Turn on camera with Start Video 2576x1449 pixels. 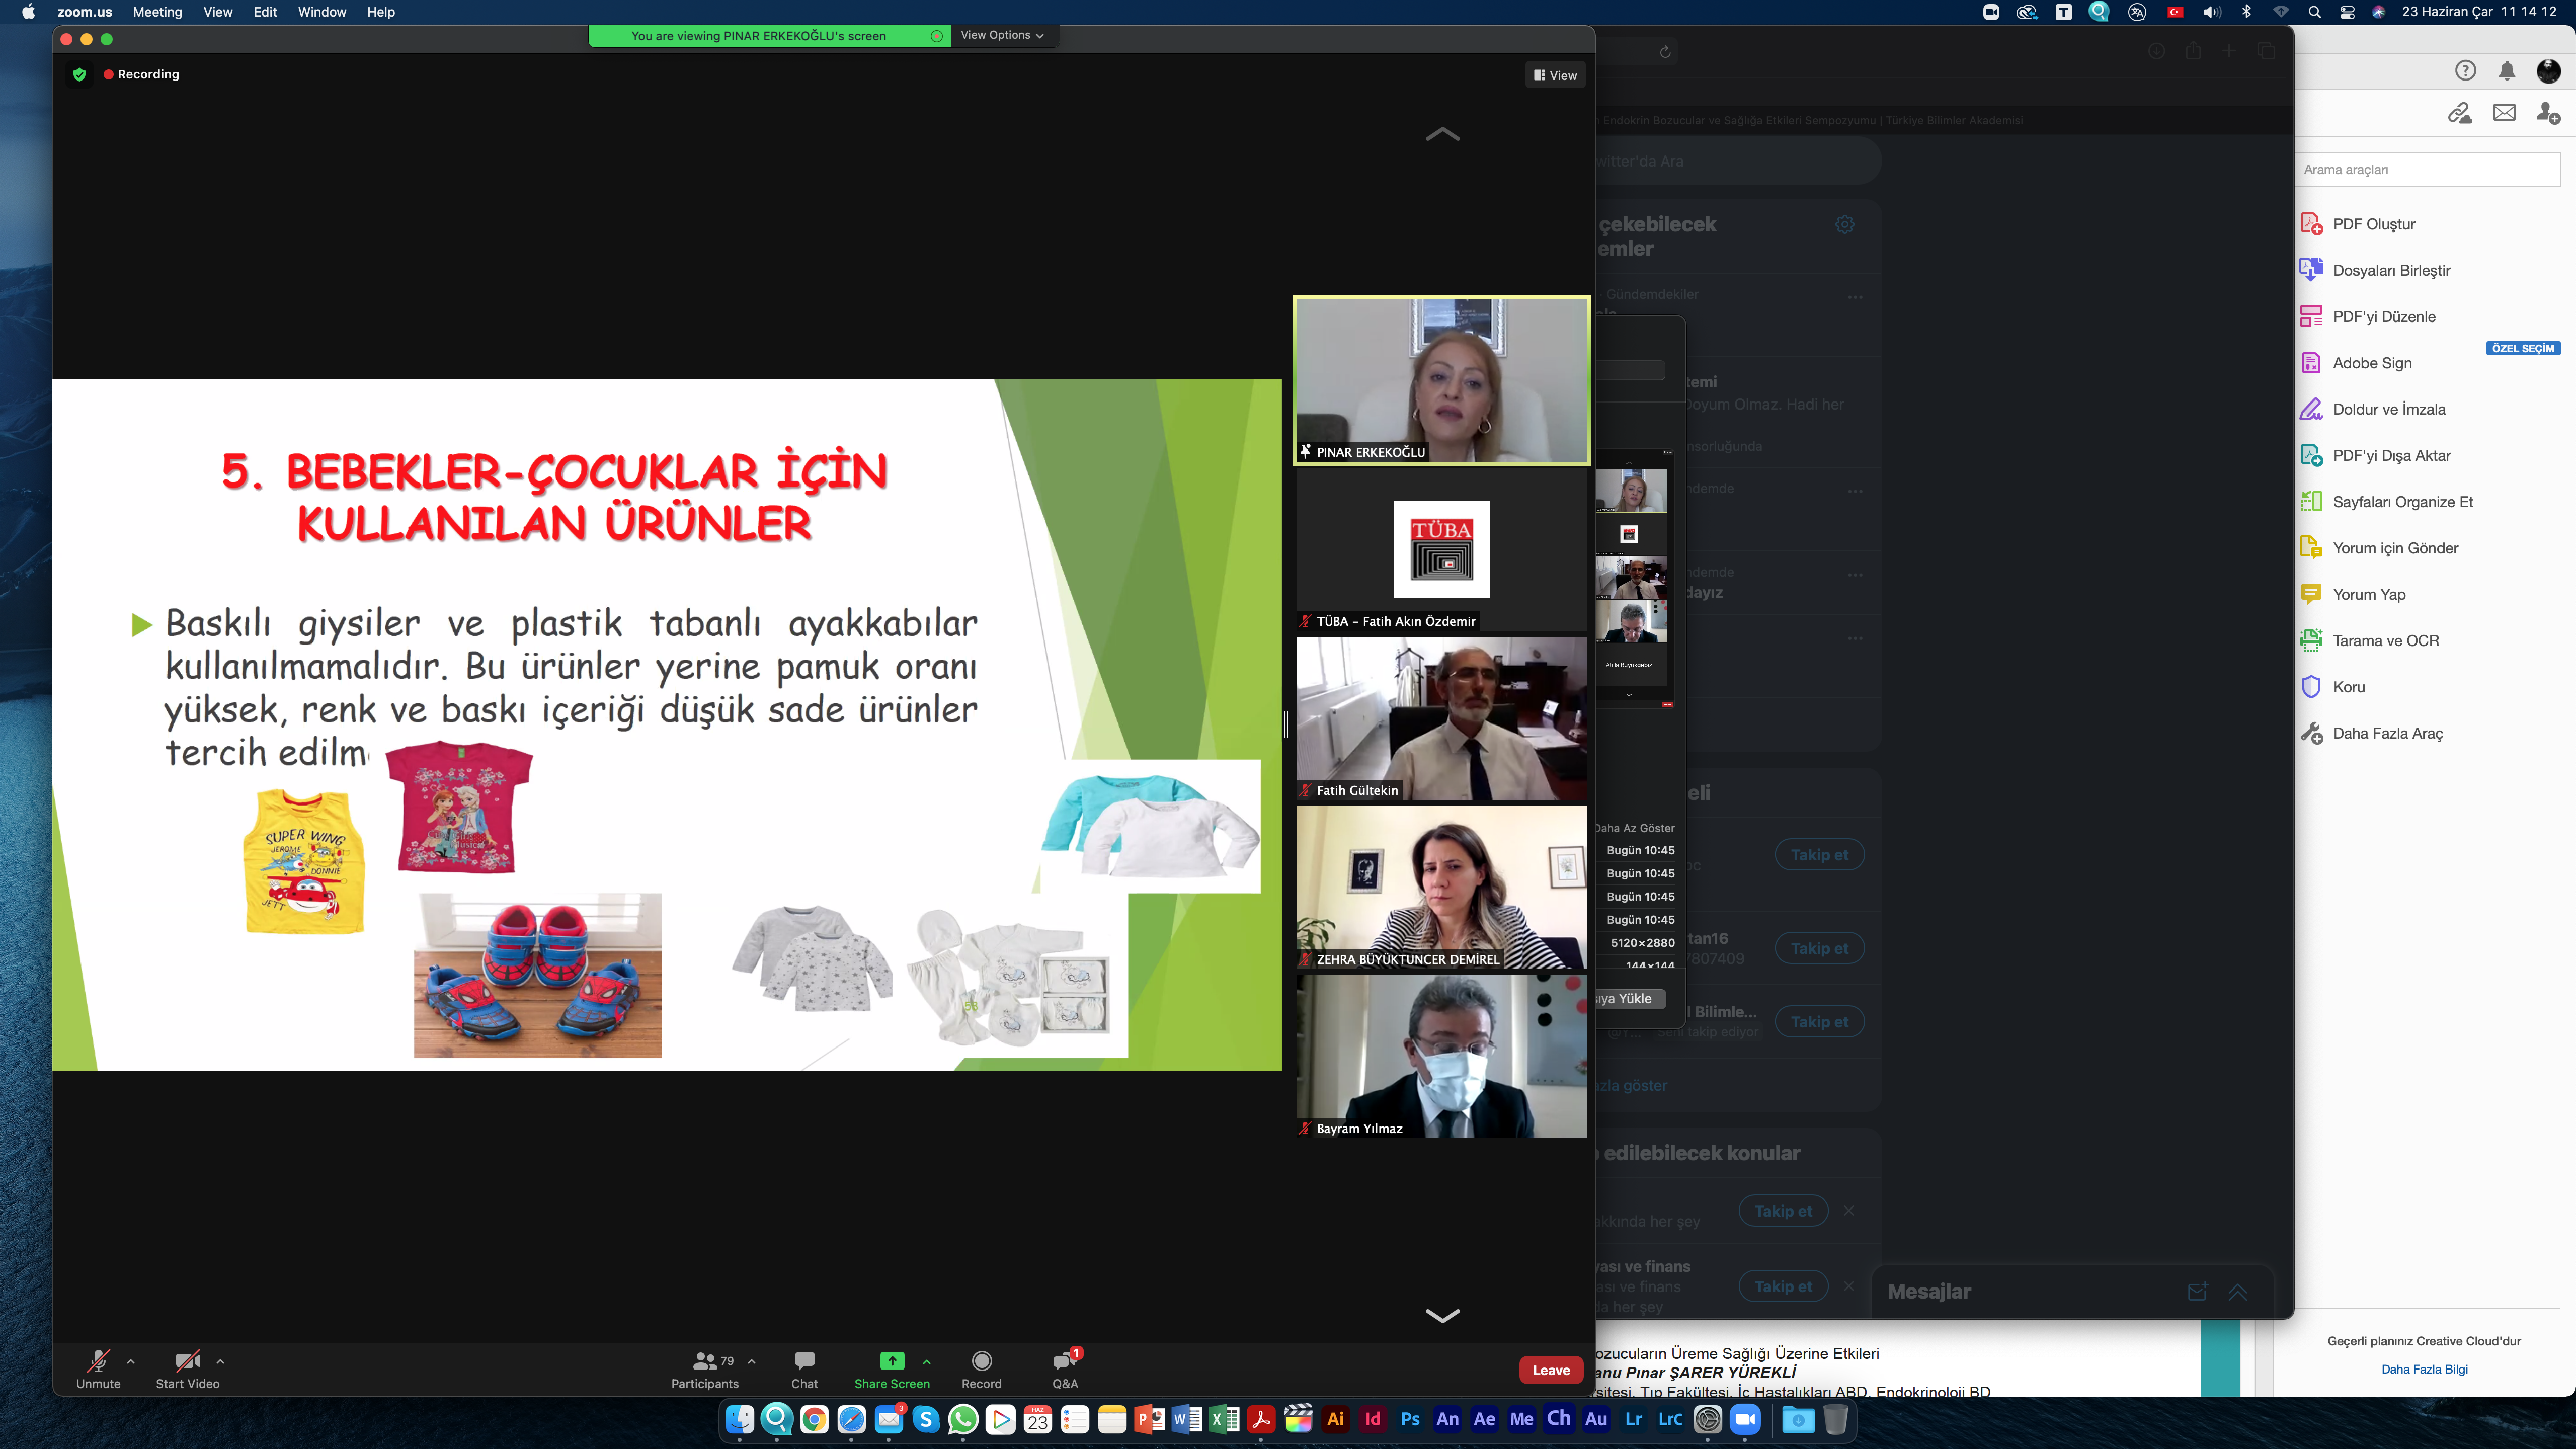point(187,1369)
